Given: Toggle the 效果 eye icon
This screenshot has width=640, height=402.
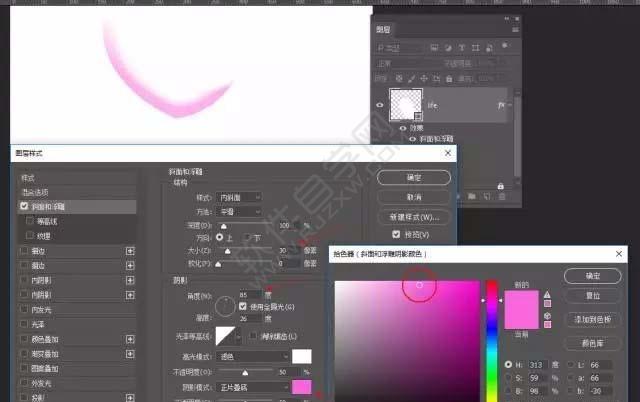Looking at the screenshot, I should pos(403,128).
